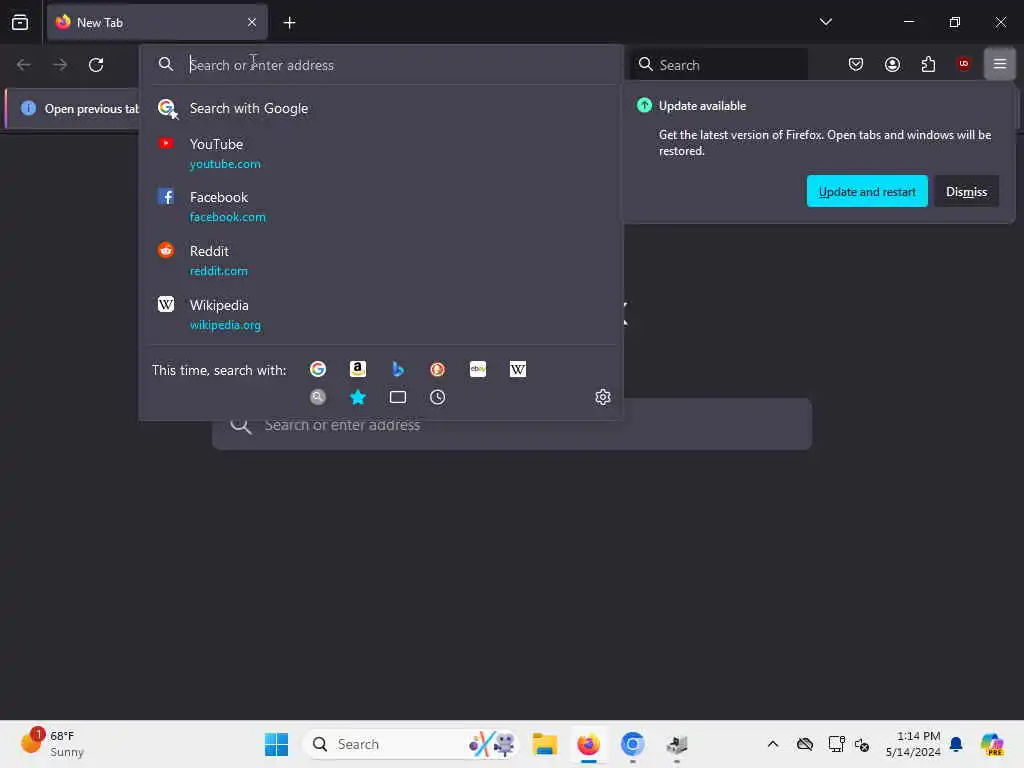Search this time with Amazon icon
This screenshot has width=1024, height=768.
coord(358,370)
